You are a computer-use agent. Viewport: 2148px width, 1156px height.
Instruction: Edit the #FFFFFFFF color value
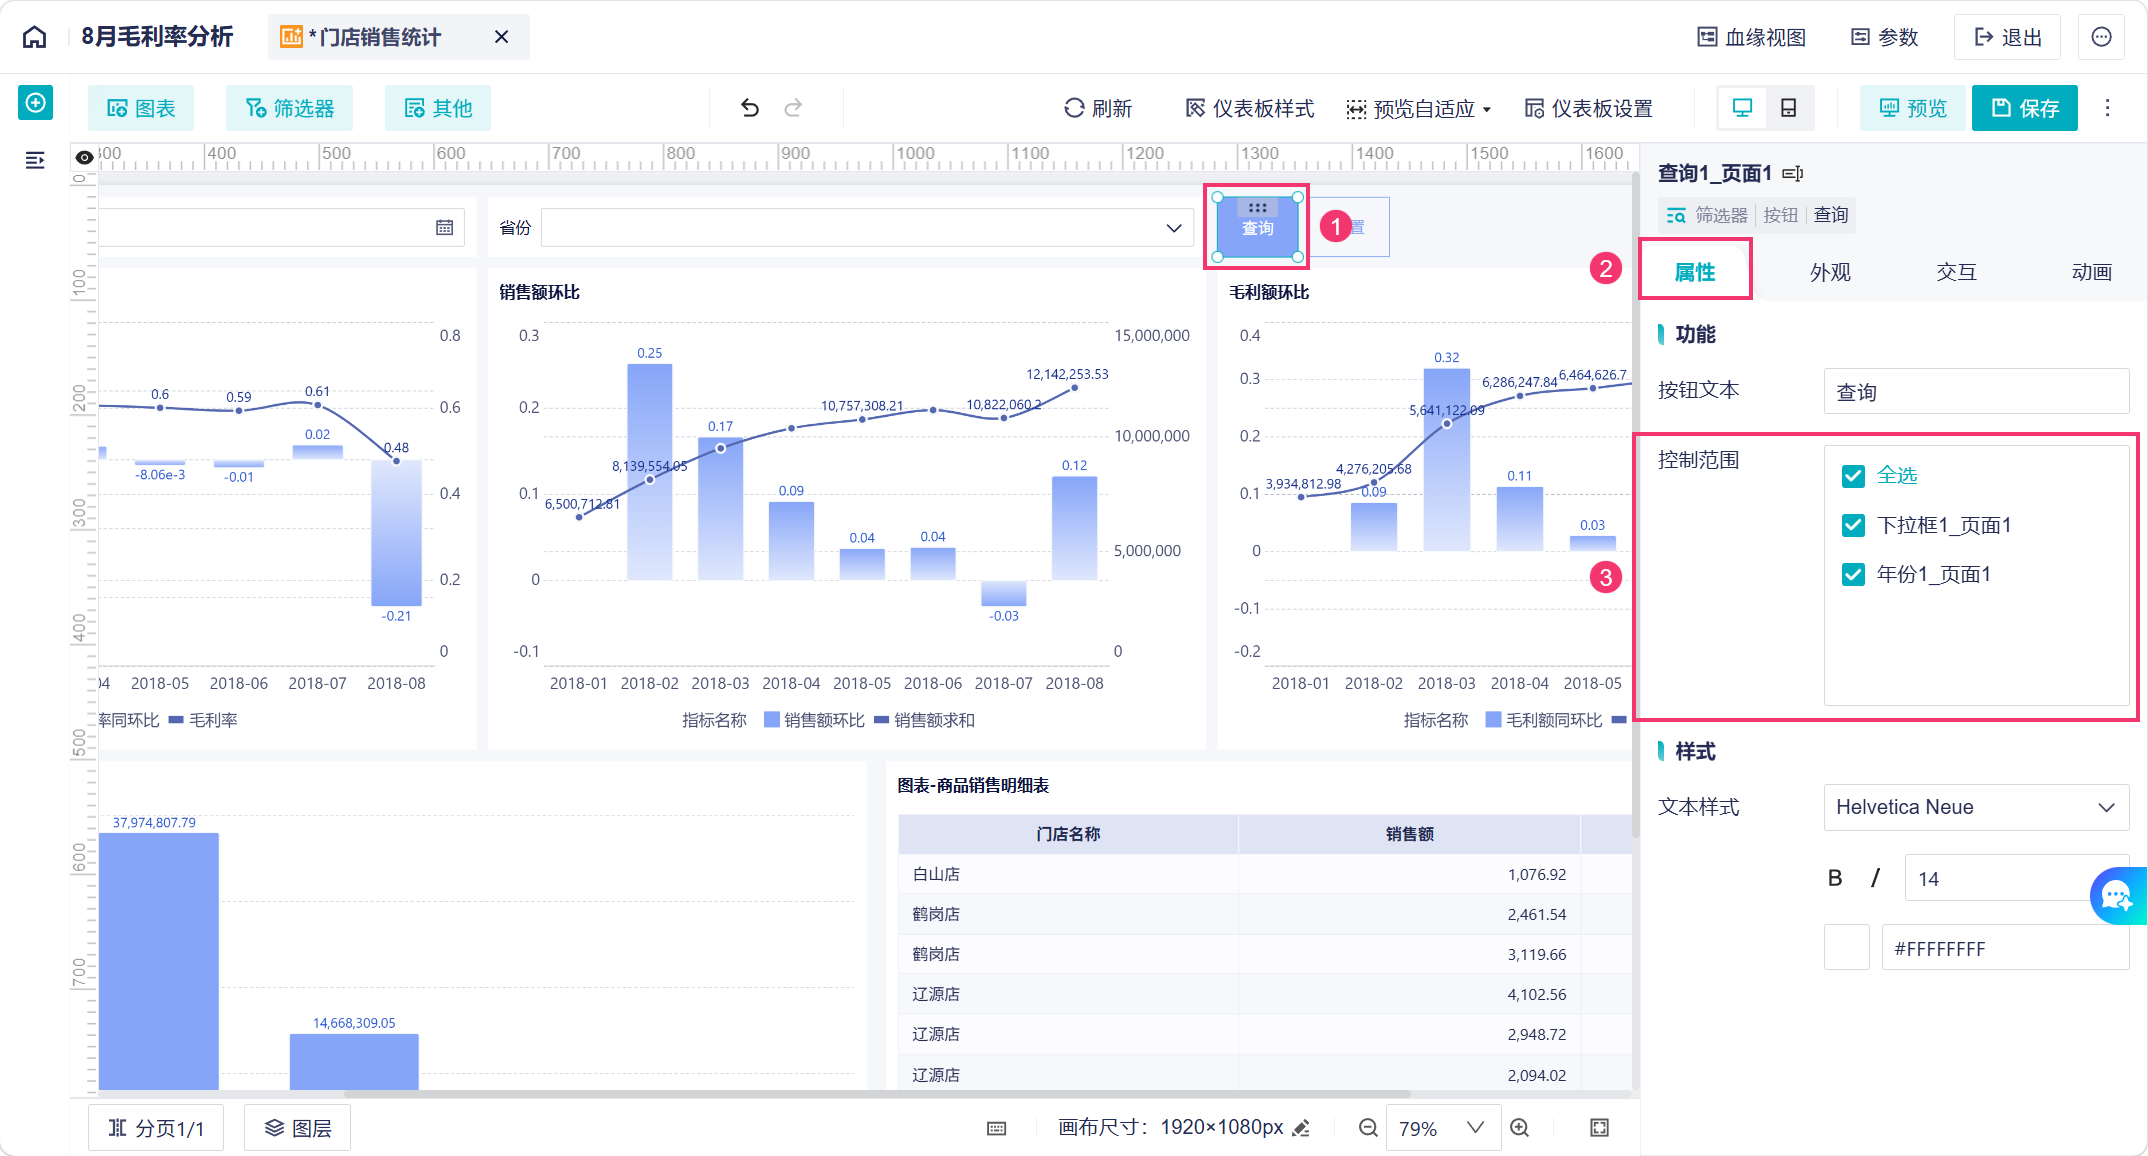tap(2005, 947)
